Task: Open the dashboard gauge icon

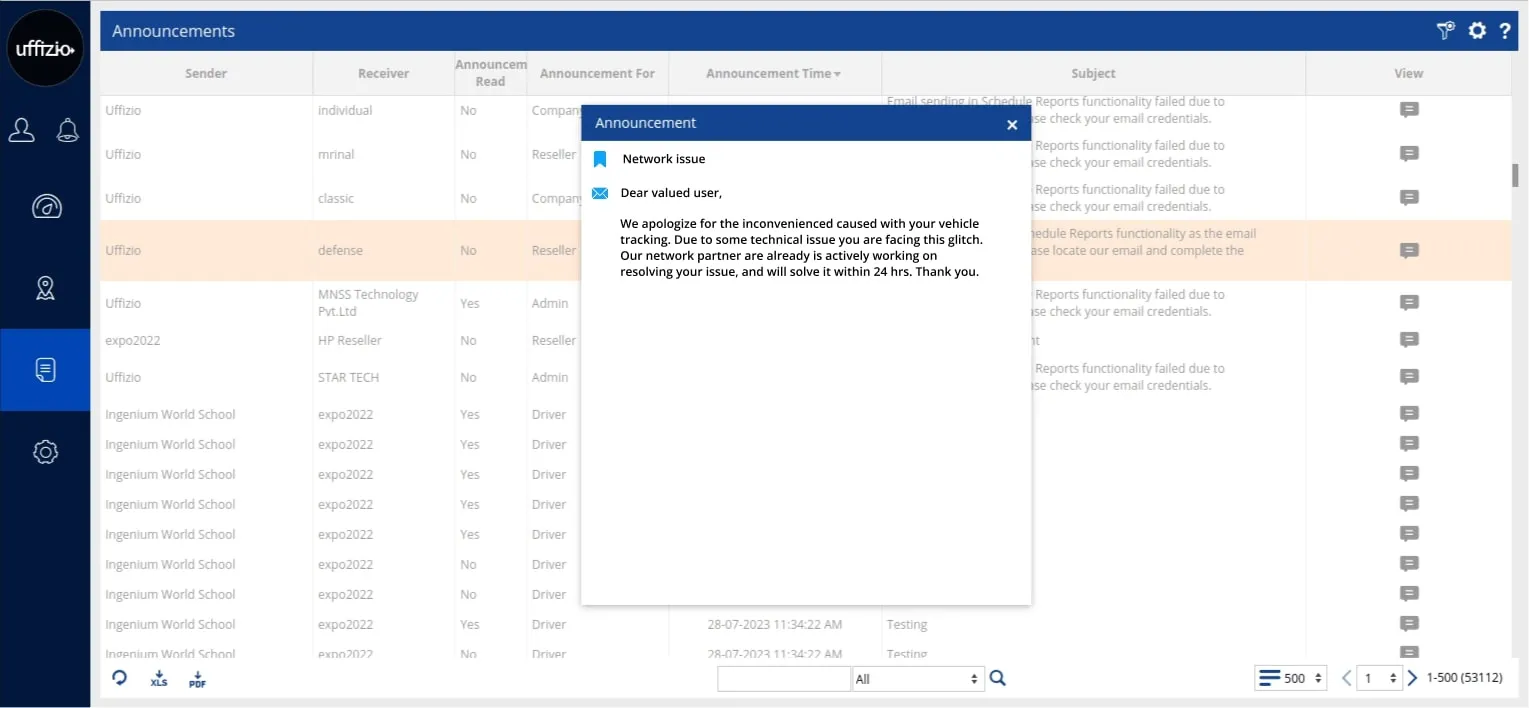Action: (x=46, y=207)
